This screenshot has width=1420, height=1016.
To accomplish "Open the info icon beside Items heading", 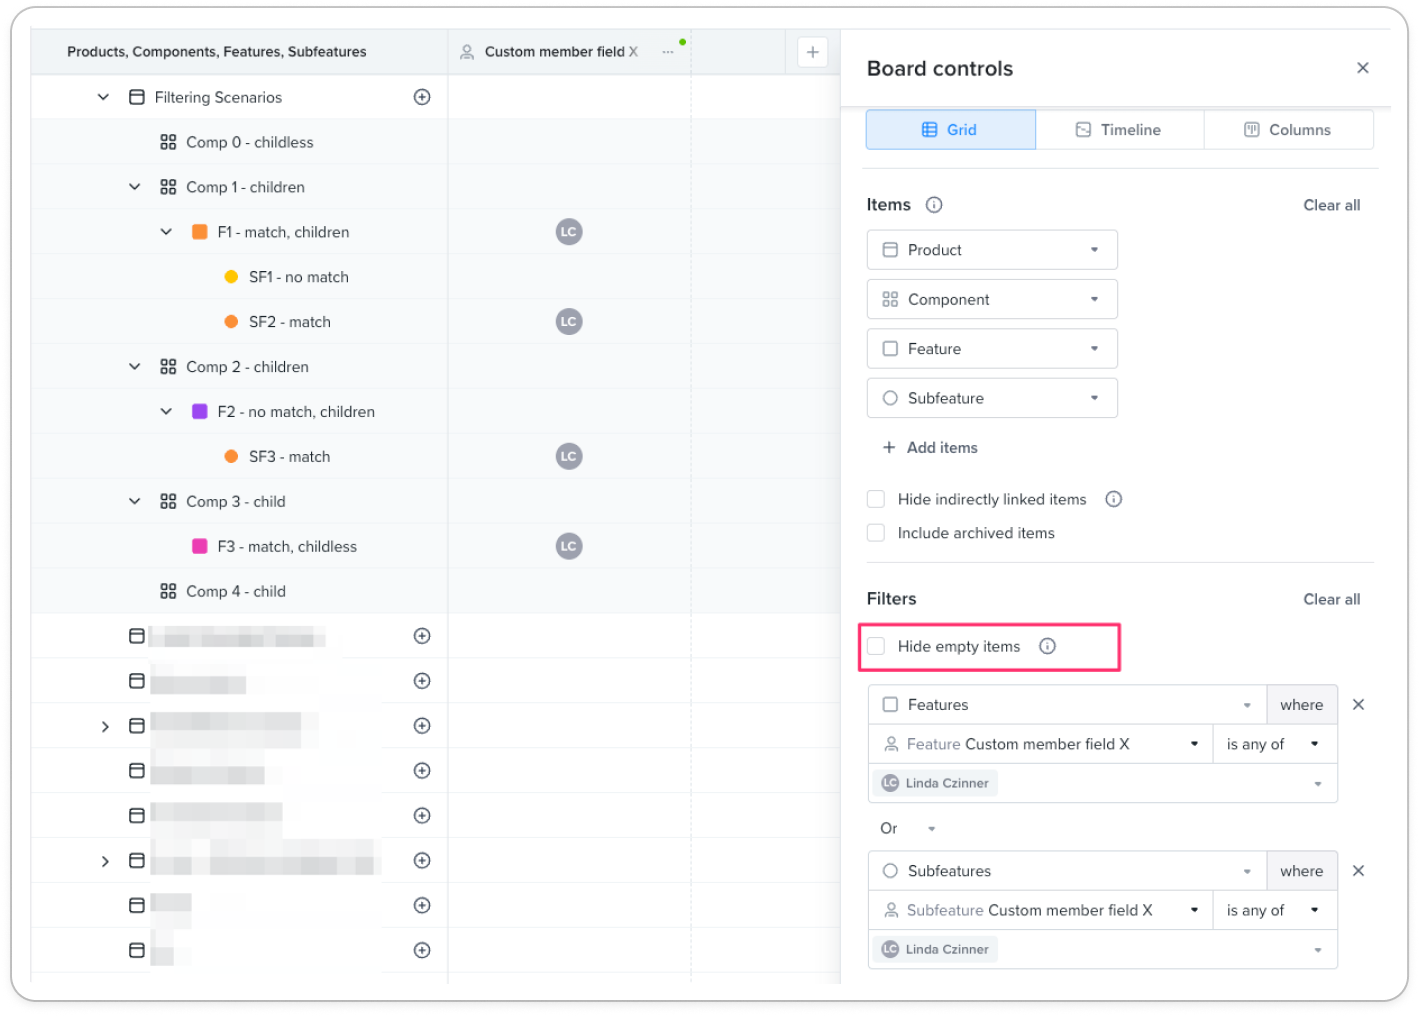I will coord(934,205).
